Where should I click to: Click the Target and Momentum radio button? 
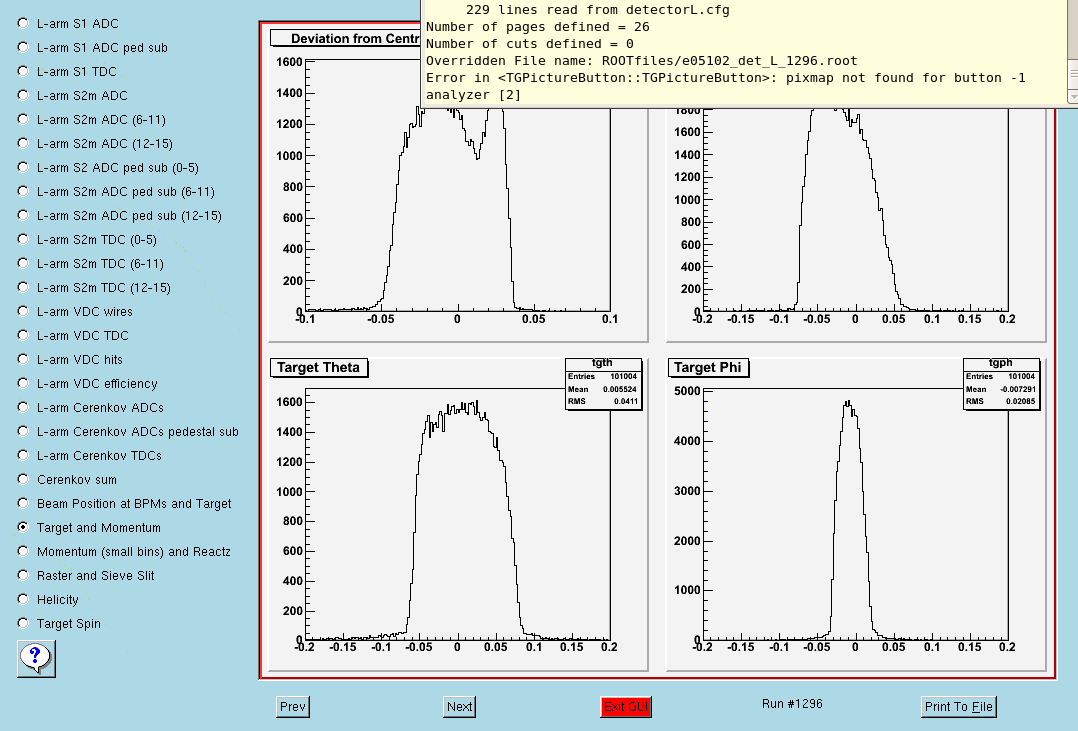[x=23, y=527]
